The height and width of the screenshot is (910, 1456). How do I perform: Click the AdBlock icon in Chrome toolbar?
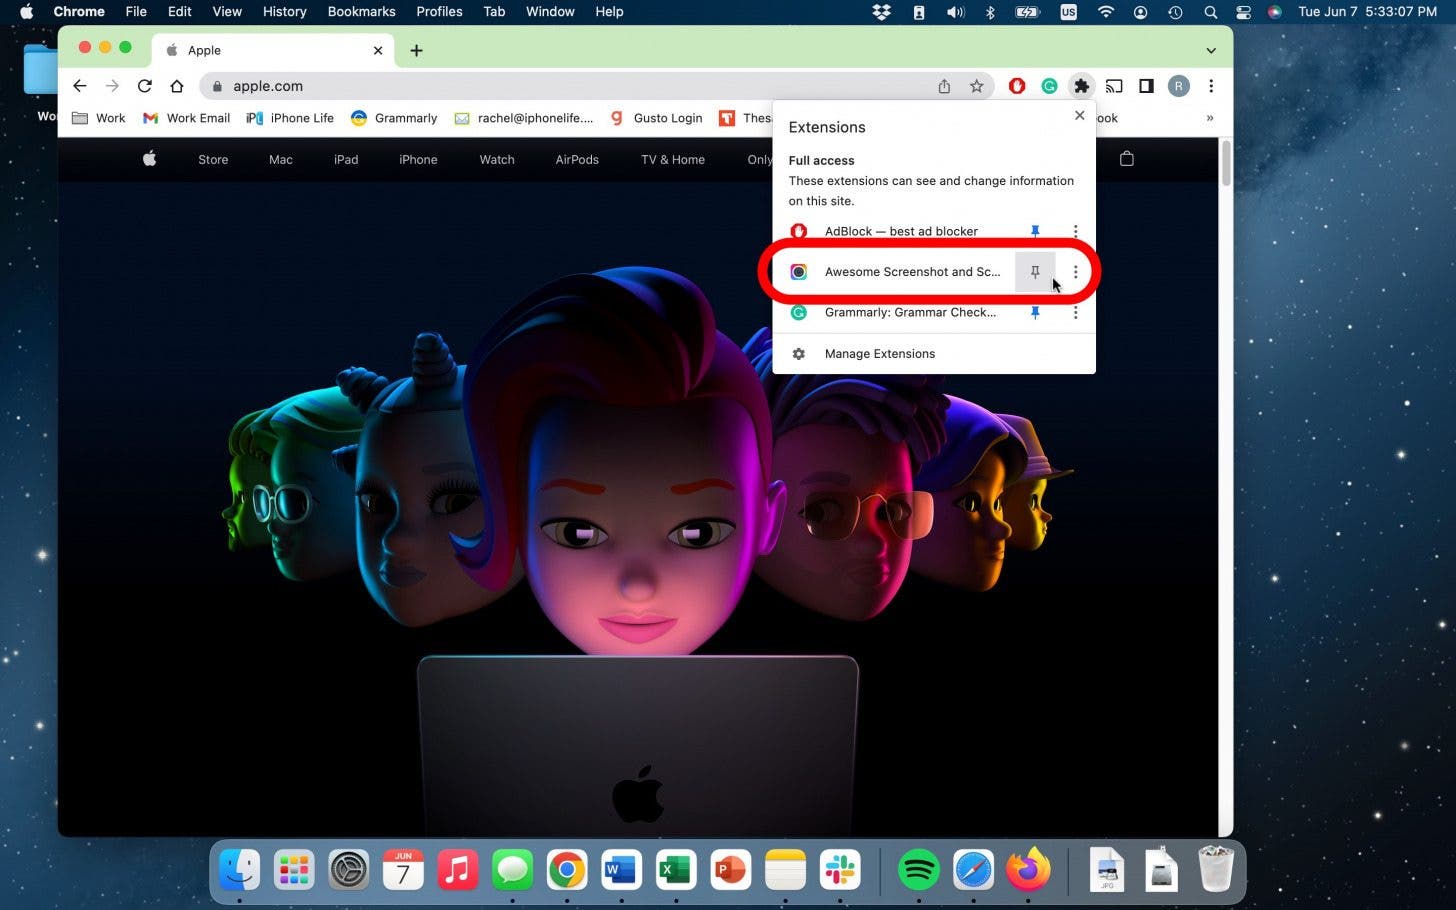tap(1017, 86)
